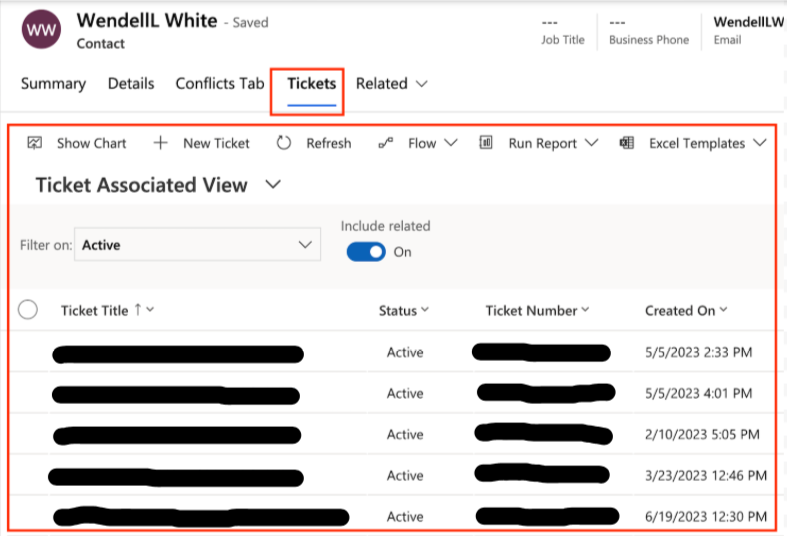The width and height of the screenshot is (787, 536).
Task: Open the Conflicts Tab
Action: tap(219, 83)
